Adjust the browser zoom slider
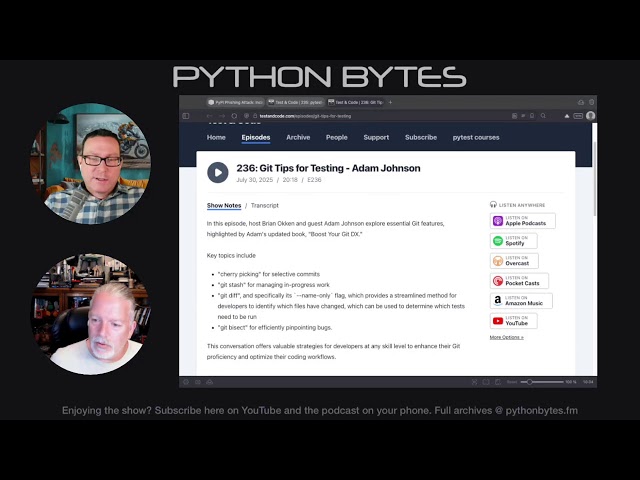The image size is (640, 480). click(542, 382)
